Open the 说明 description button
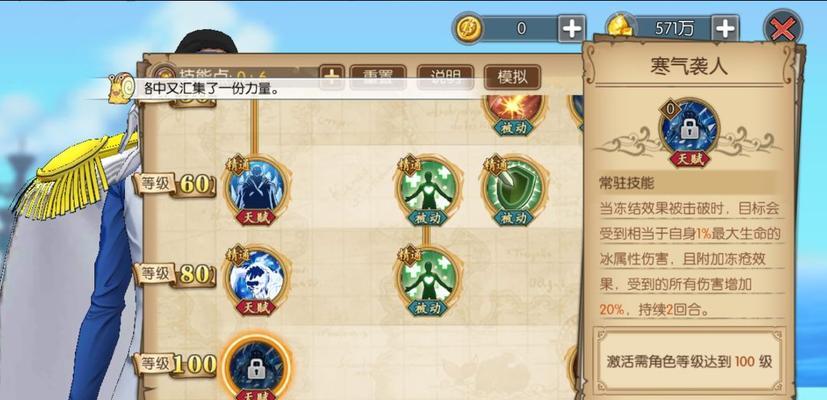Viewport: 827px width, 400px height. [445, 78]
